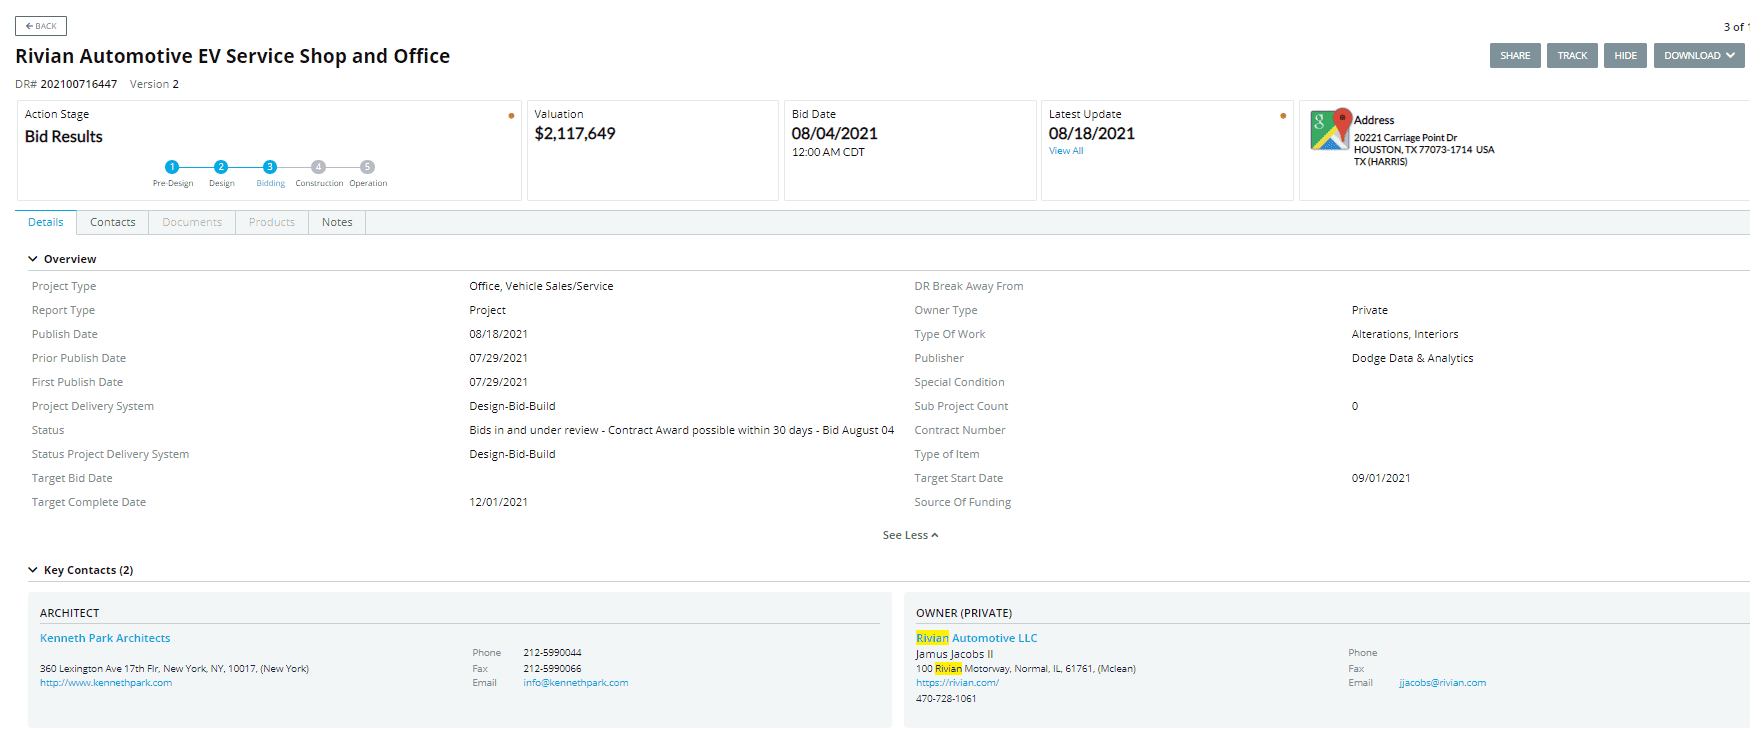The image size is (1750, 743).
Task: Select stage 5 Operation circle
Action: point(367,167)
